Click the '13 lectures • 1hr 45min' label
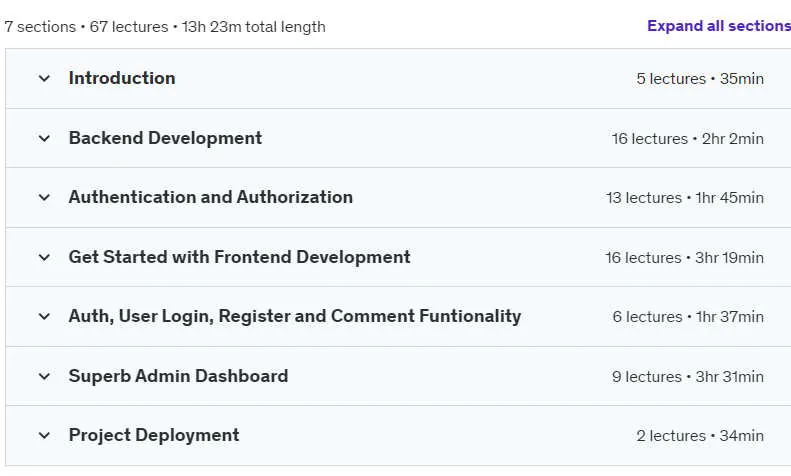Viewport: 791px width, 476px height. point(685,198)
